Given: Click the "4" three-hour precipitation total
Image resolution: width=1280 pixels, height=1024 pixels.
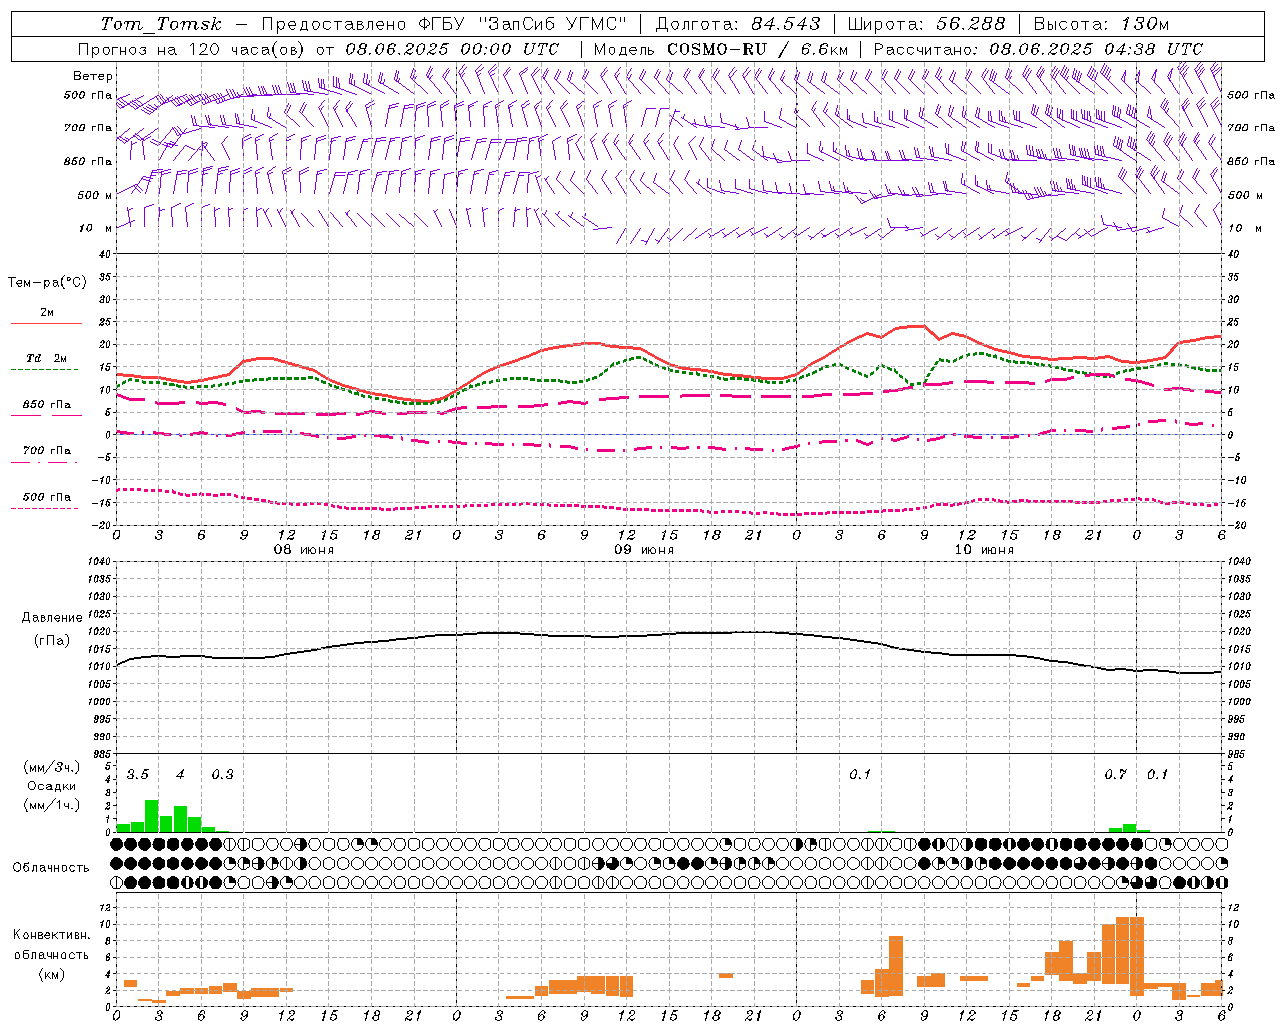Looking at the screenshot, I should click(x=180, y=774).
